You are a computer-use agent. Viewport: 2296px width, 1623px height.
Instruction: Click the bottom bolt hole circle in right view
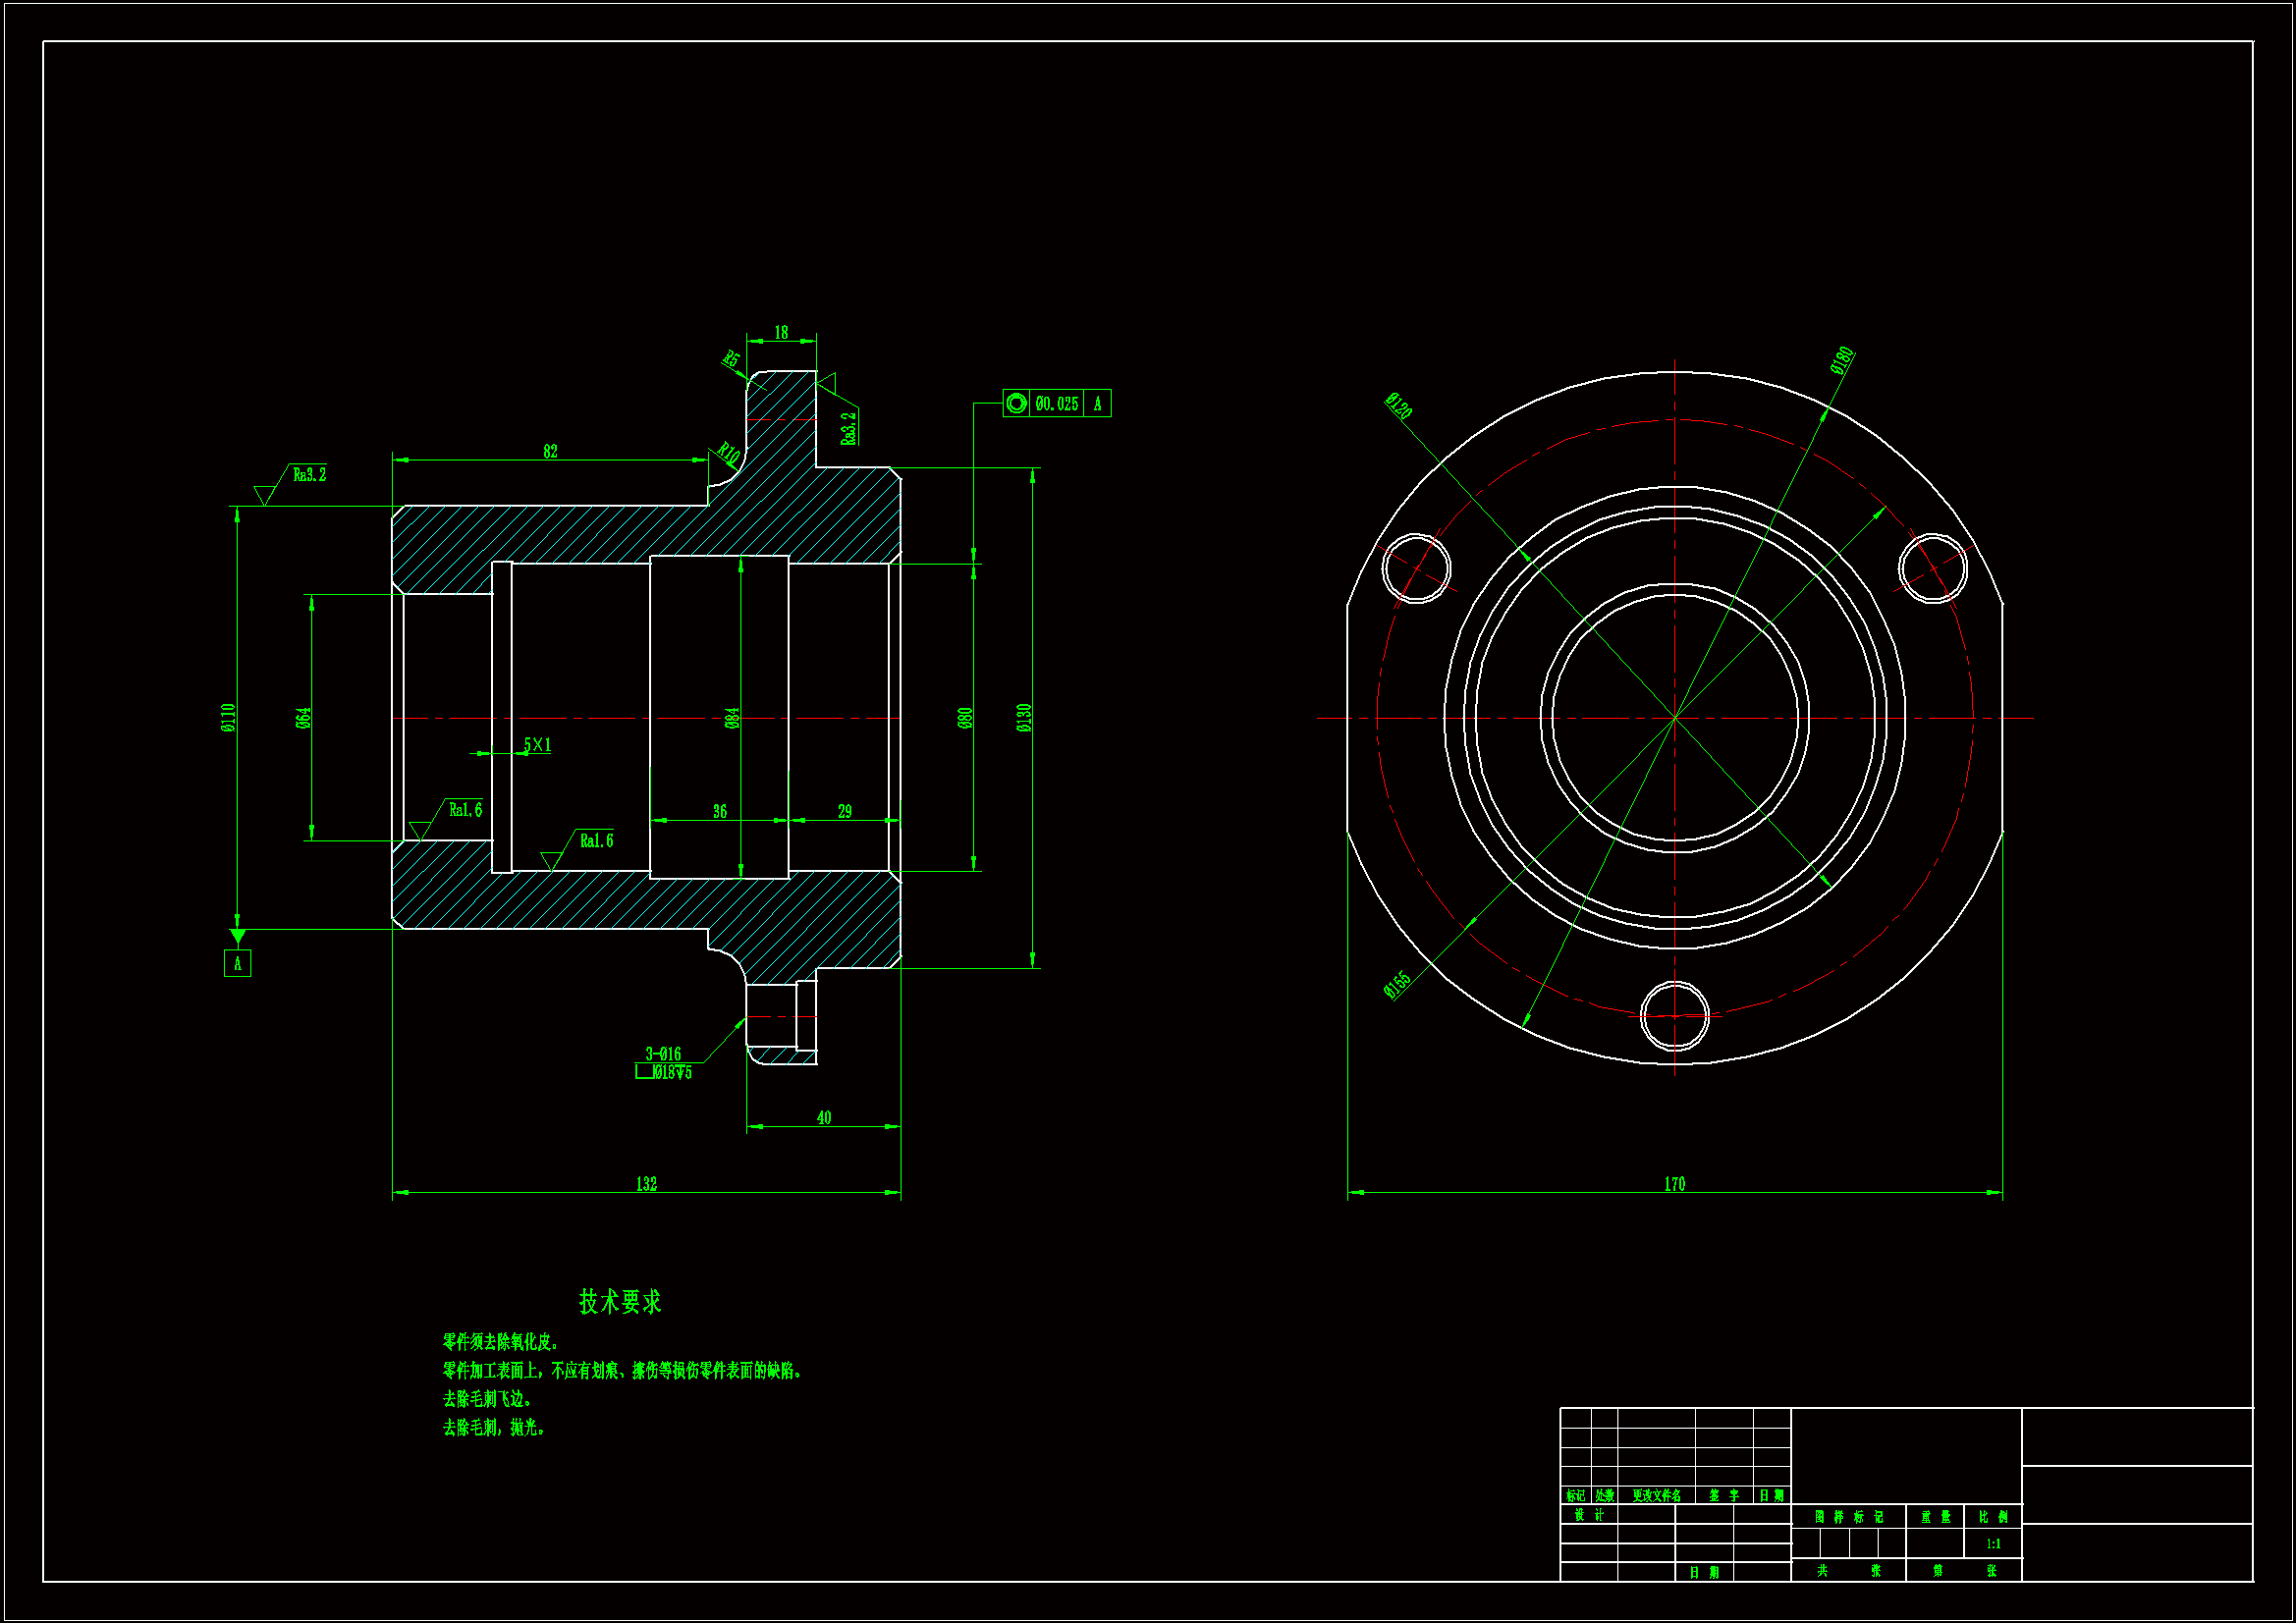point(1675,1016)
